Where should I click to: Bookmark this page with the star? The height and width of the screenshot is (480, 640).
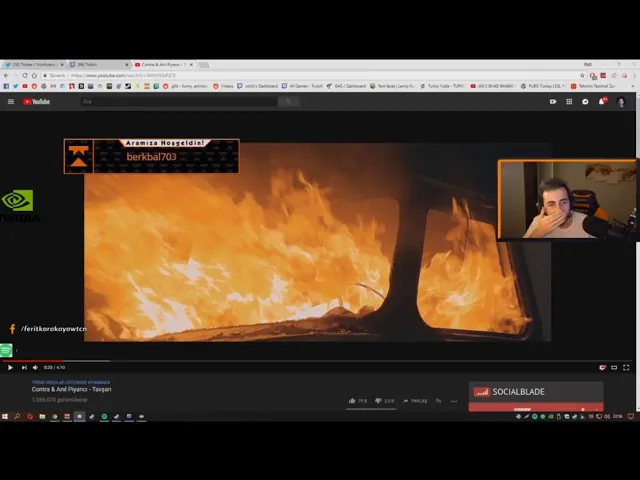click(x=582, y=76)
